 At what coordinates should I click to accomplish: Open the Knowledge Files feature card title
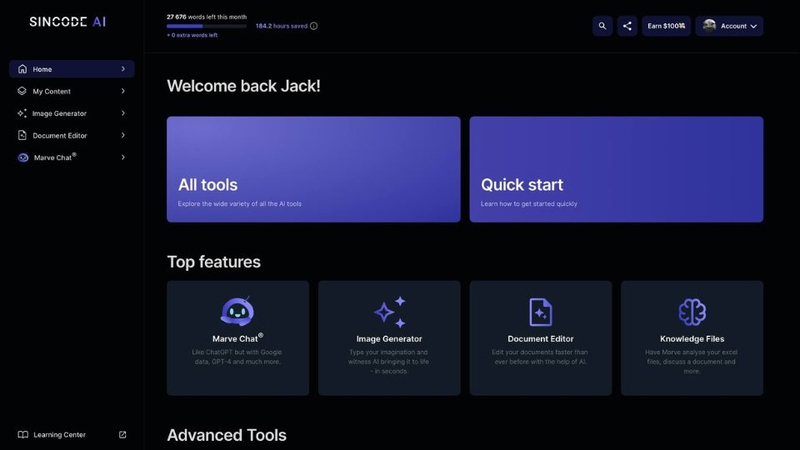click(x=692, y=339)
